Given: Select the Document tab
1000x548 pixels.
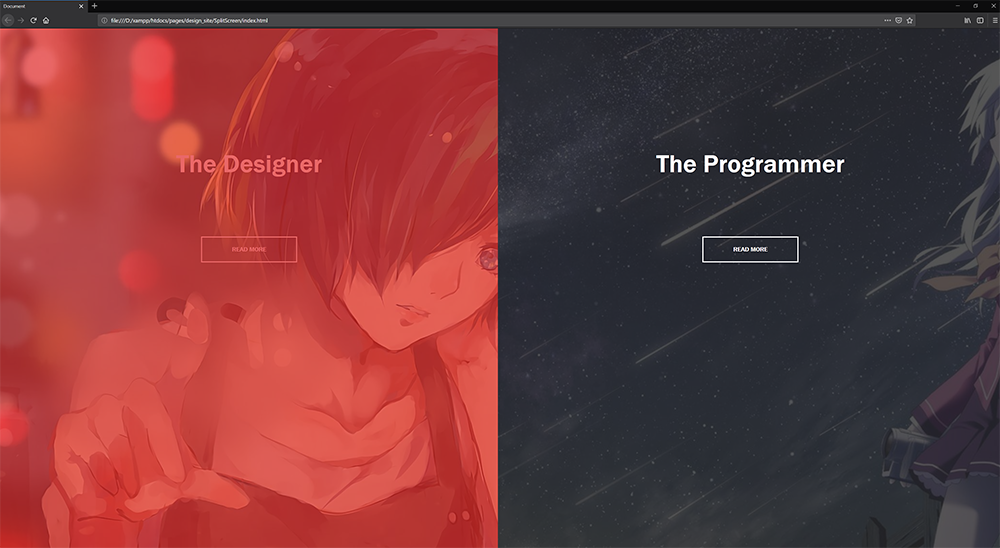Looking at the screenshot, I should pos(43,6).
